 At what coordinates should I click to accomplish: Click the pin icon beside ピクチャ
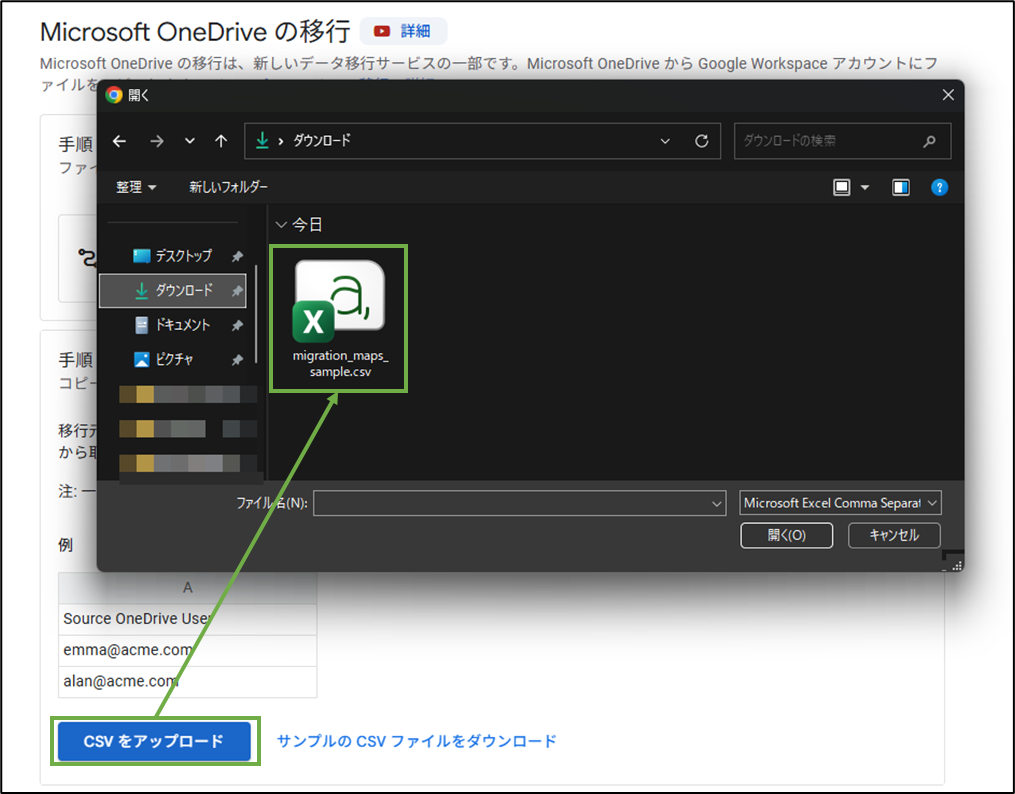(238, 360)
